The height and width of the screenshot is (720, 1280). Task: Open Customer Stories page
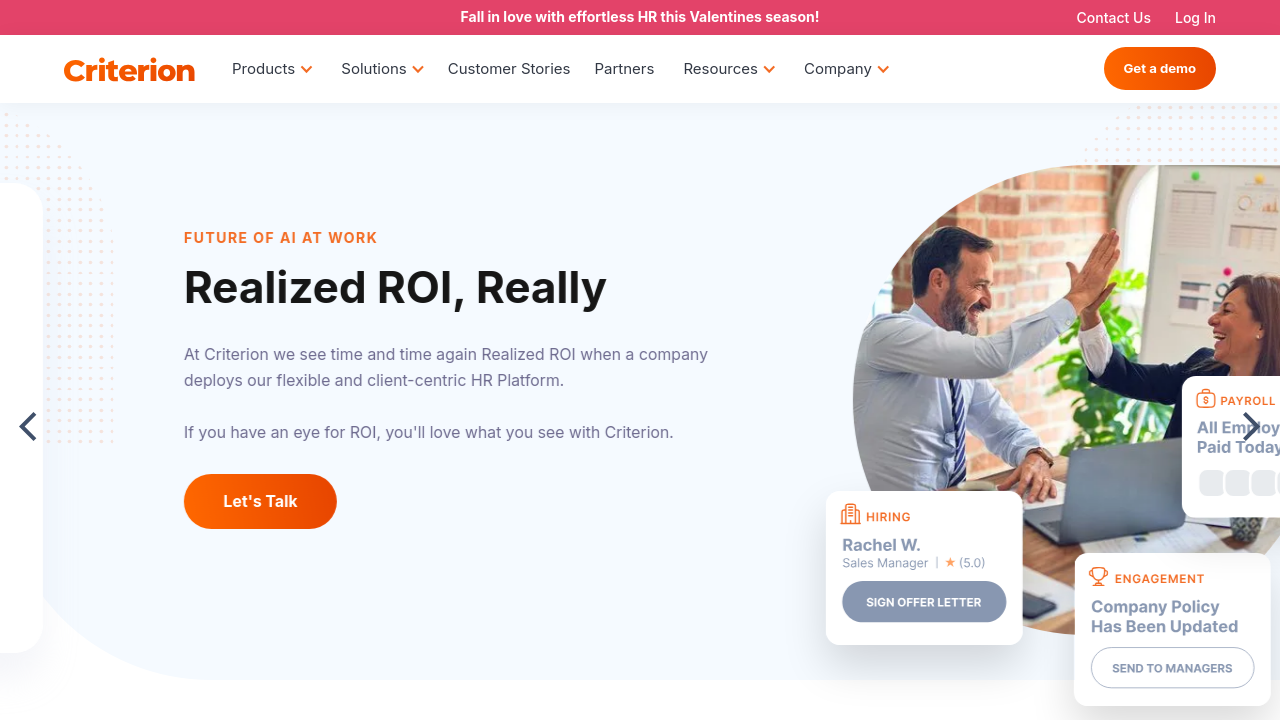(509, 69)
